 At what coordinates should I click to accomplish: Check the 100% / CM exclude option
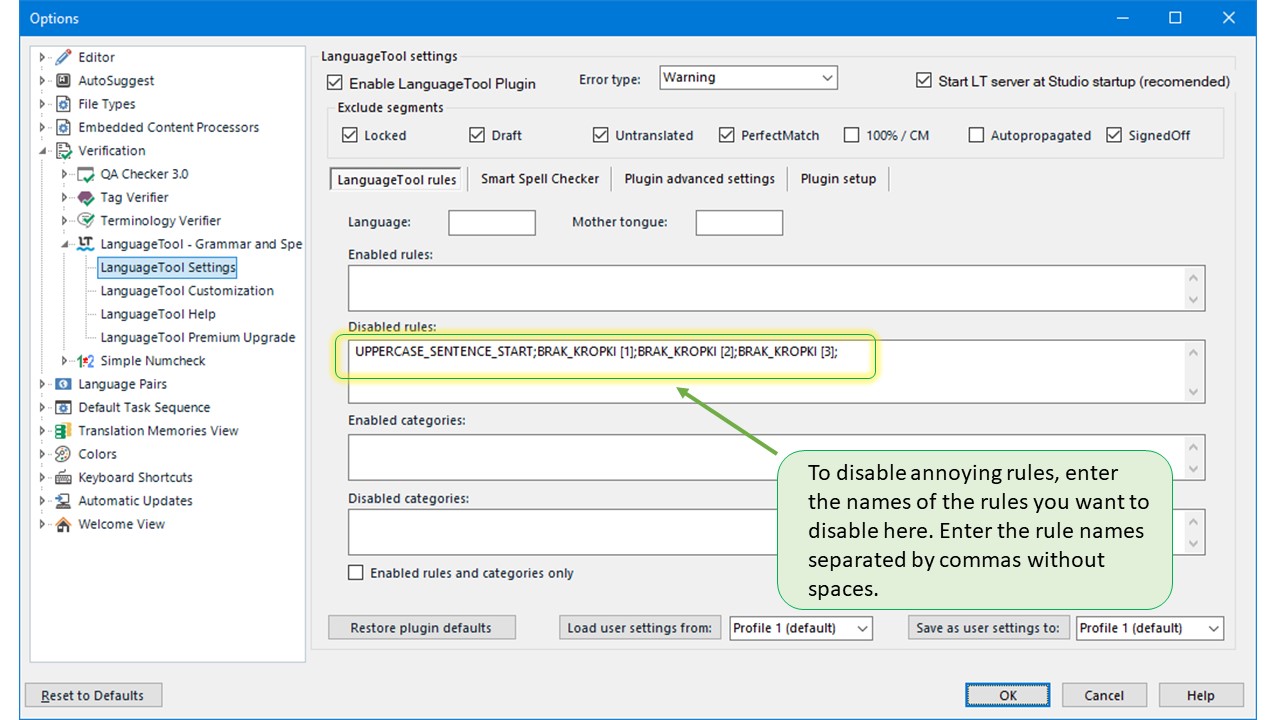point(851,135)
